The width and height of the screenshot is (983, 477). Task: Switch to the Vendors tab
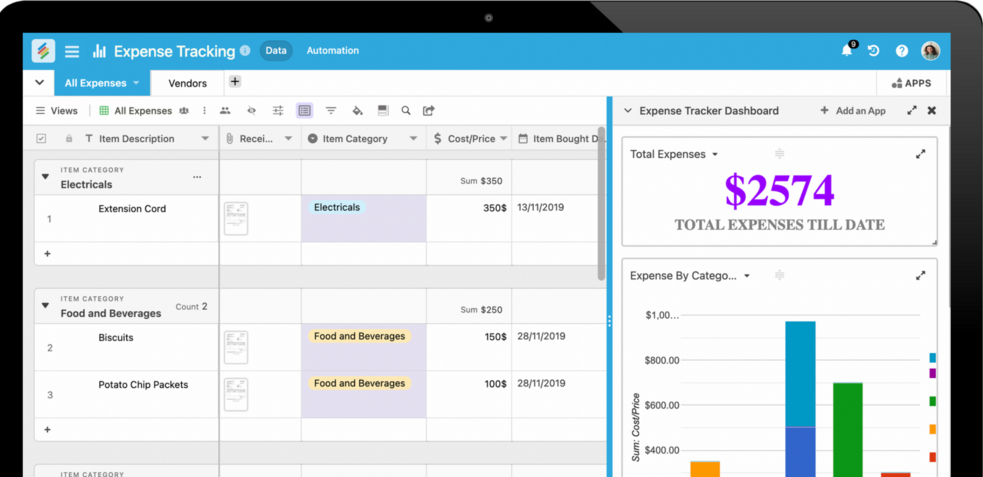click(187, 83)
